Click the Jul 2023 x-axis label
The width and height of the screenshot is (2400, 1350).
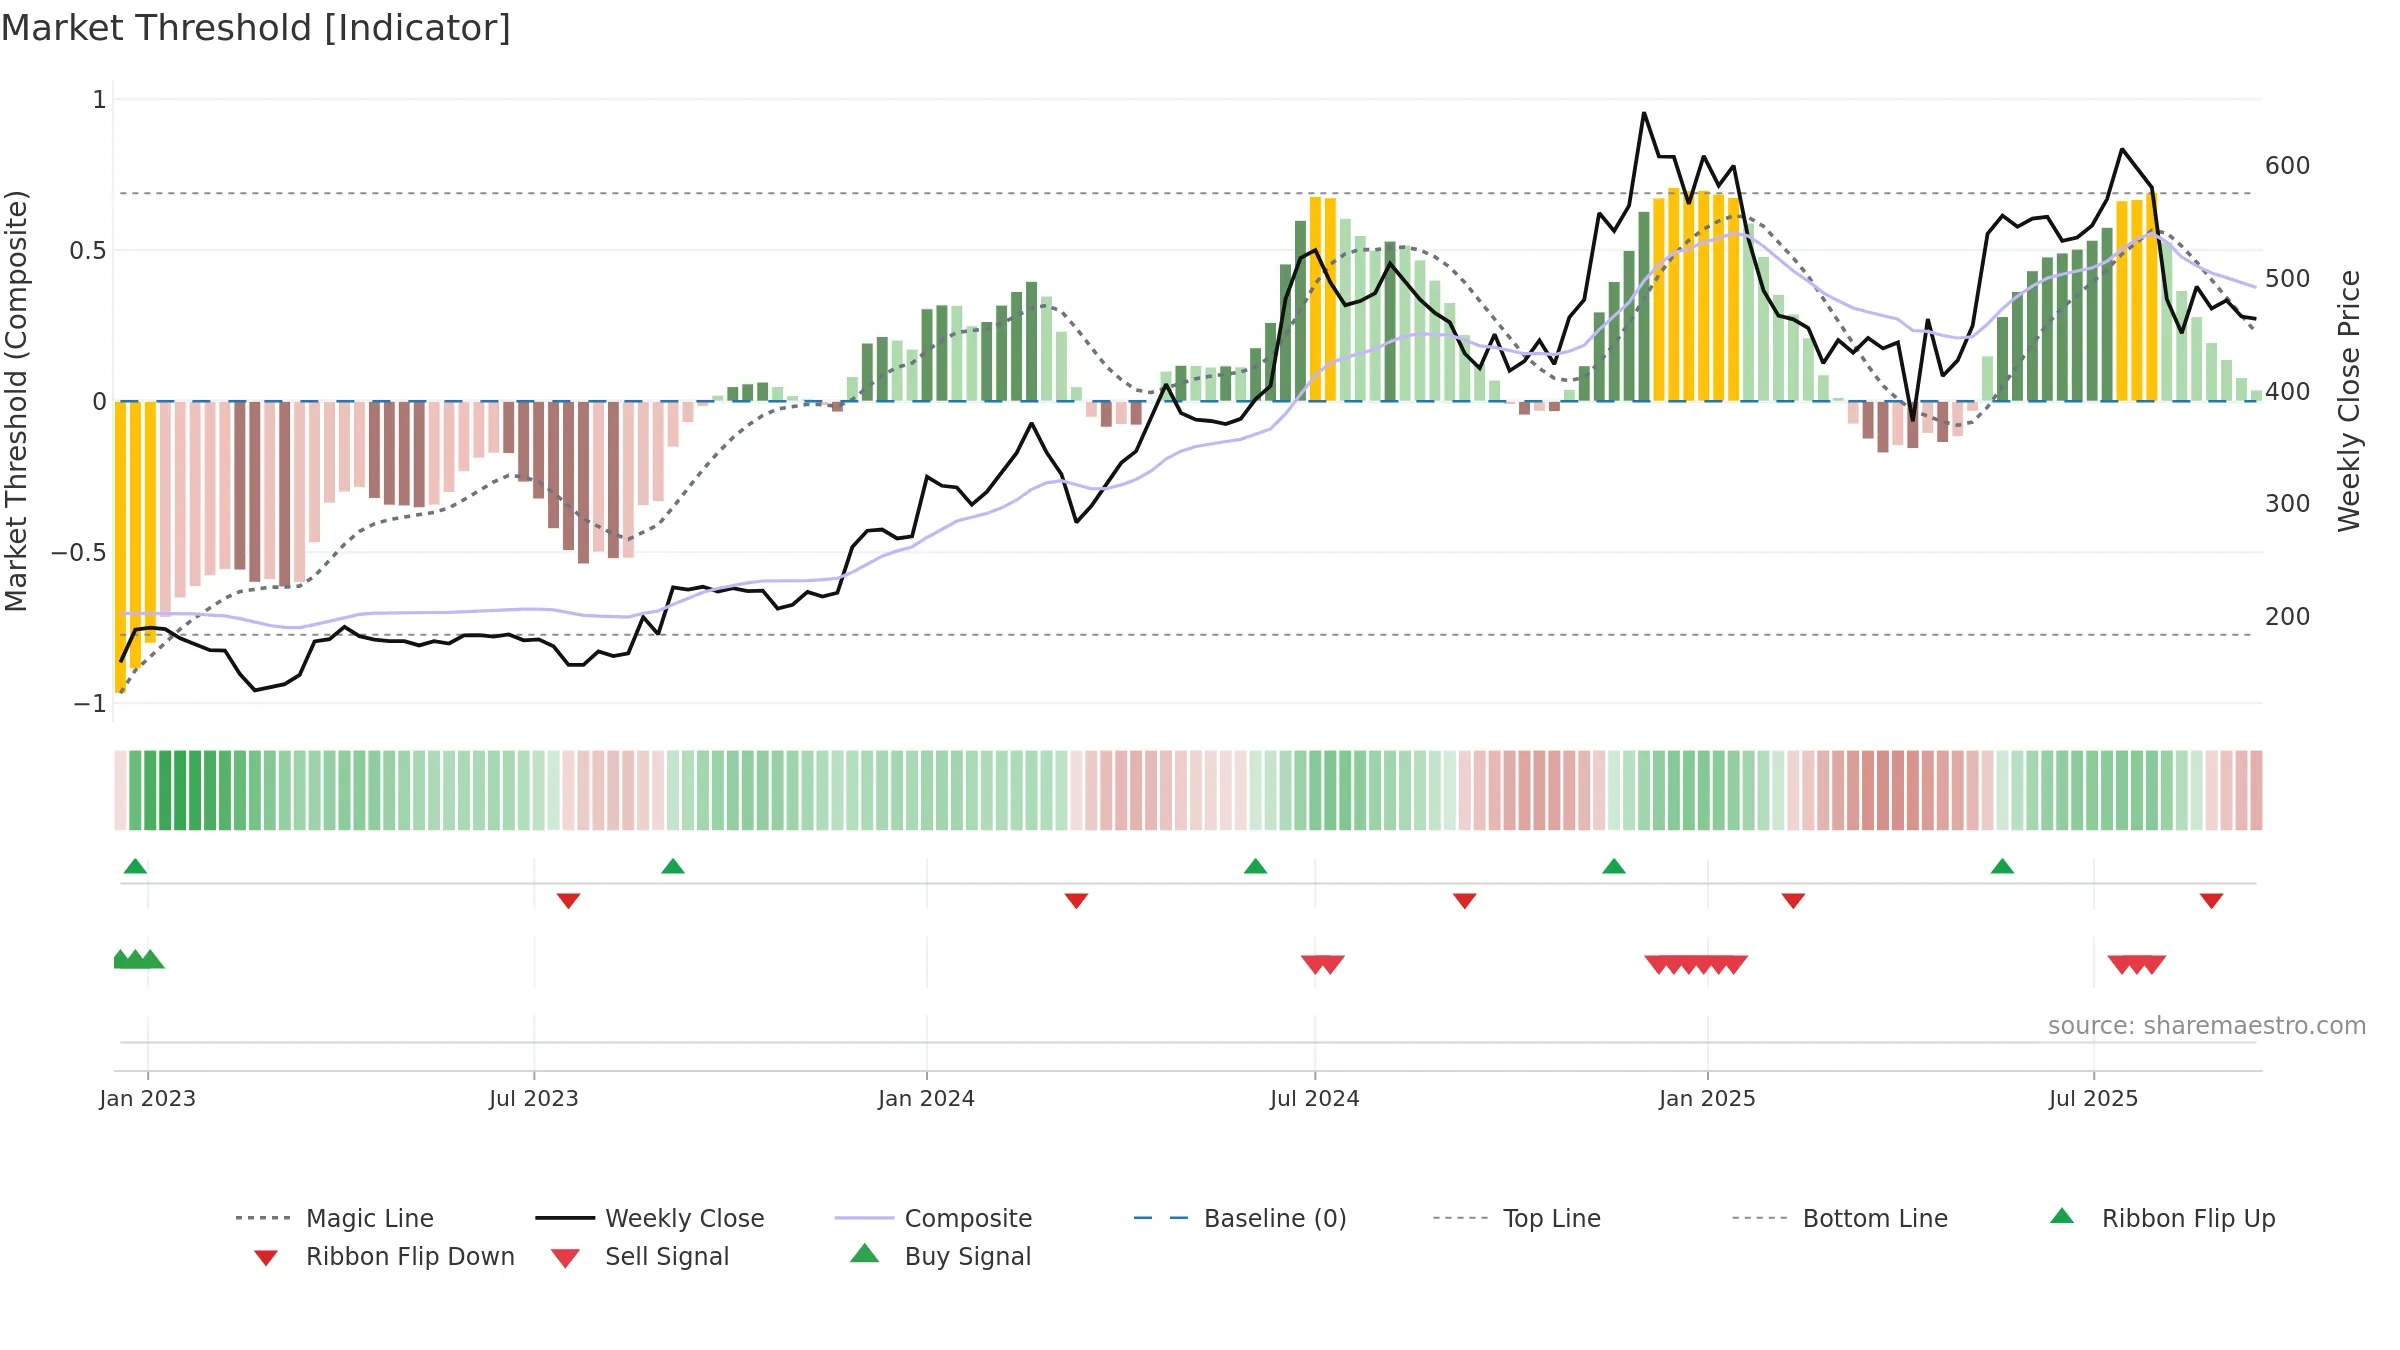[534, 1098]
